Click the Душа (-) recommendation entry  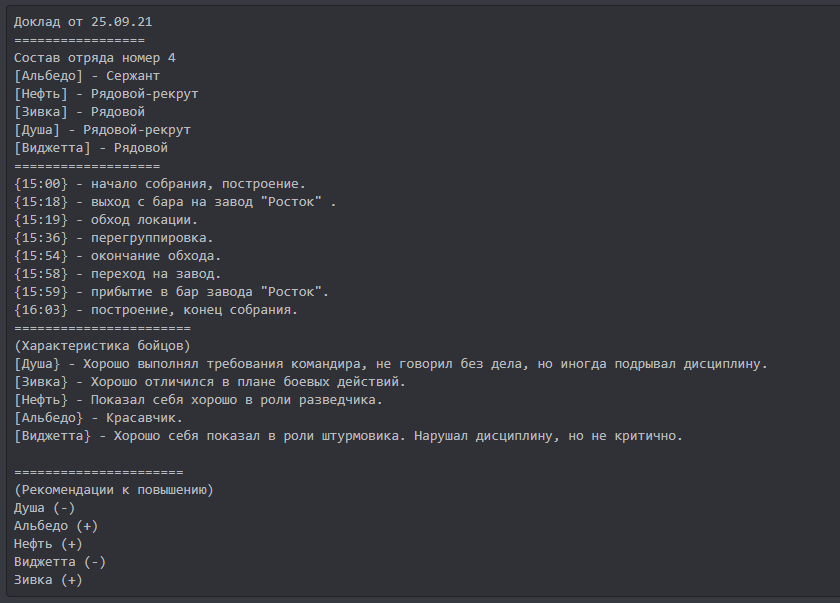44,508
